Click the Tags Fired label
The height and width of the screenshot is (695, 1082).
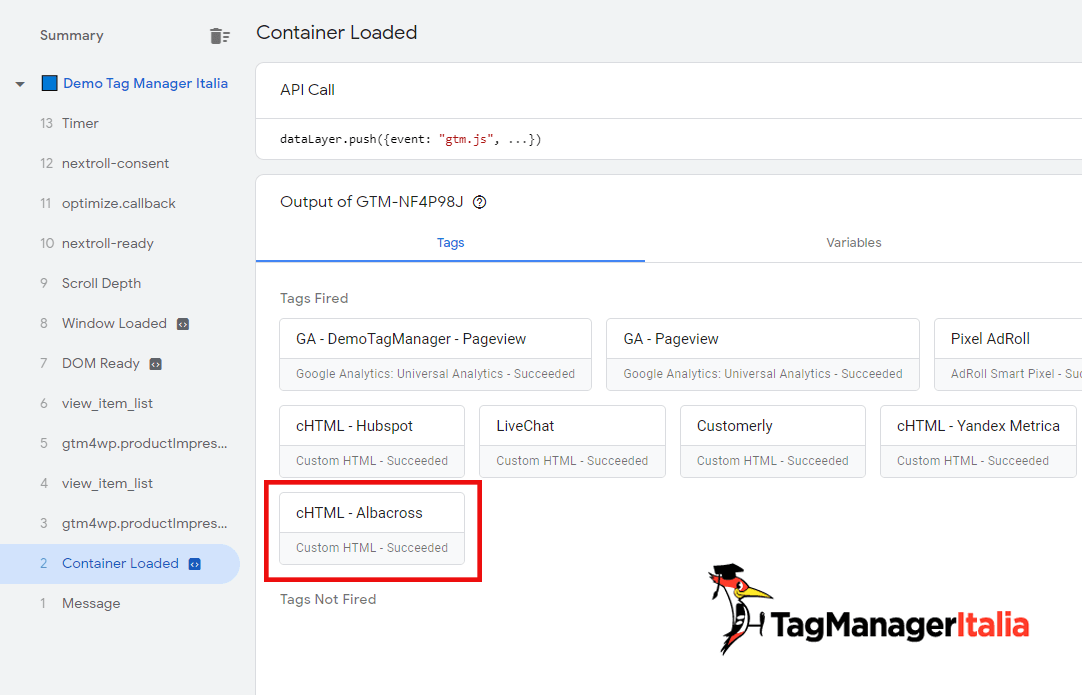[x=314, y=299]
